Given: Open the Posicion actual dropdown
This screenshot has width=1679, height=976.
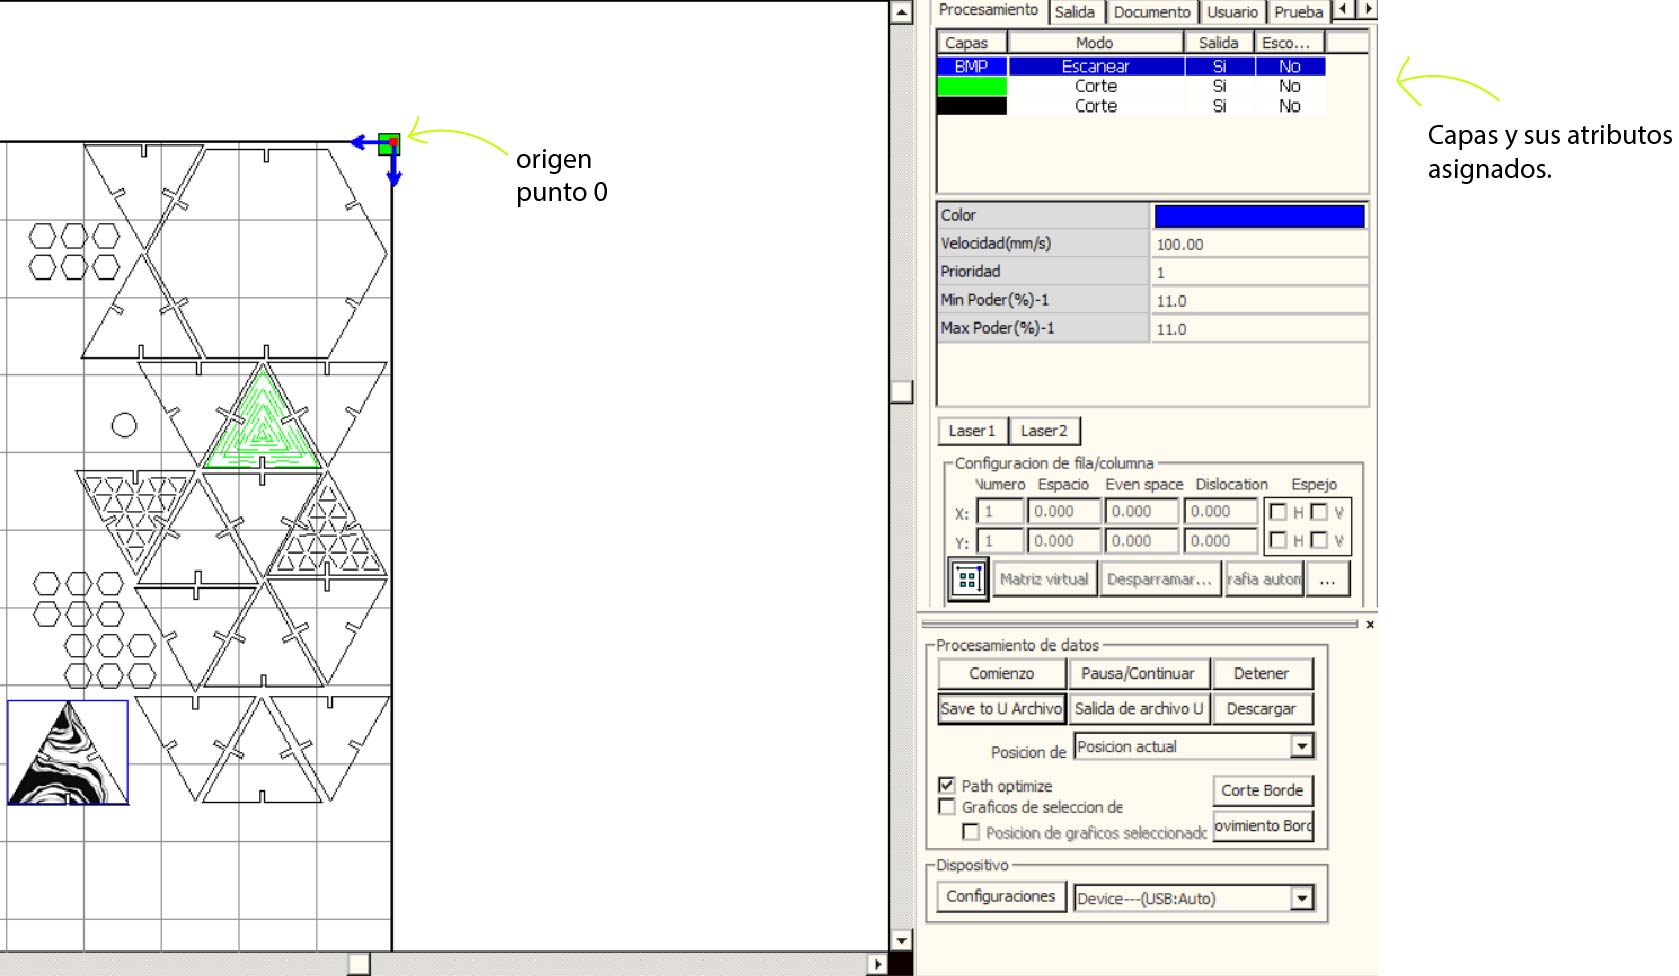Looking at the screenshot, I should pos(1301,747).
